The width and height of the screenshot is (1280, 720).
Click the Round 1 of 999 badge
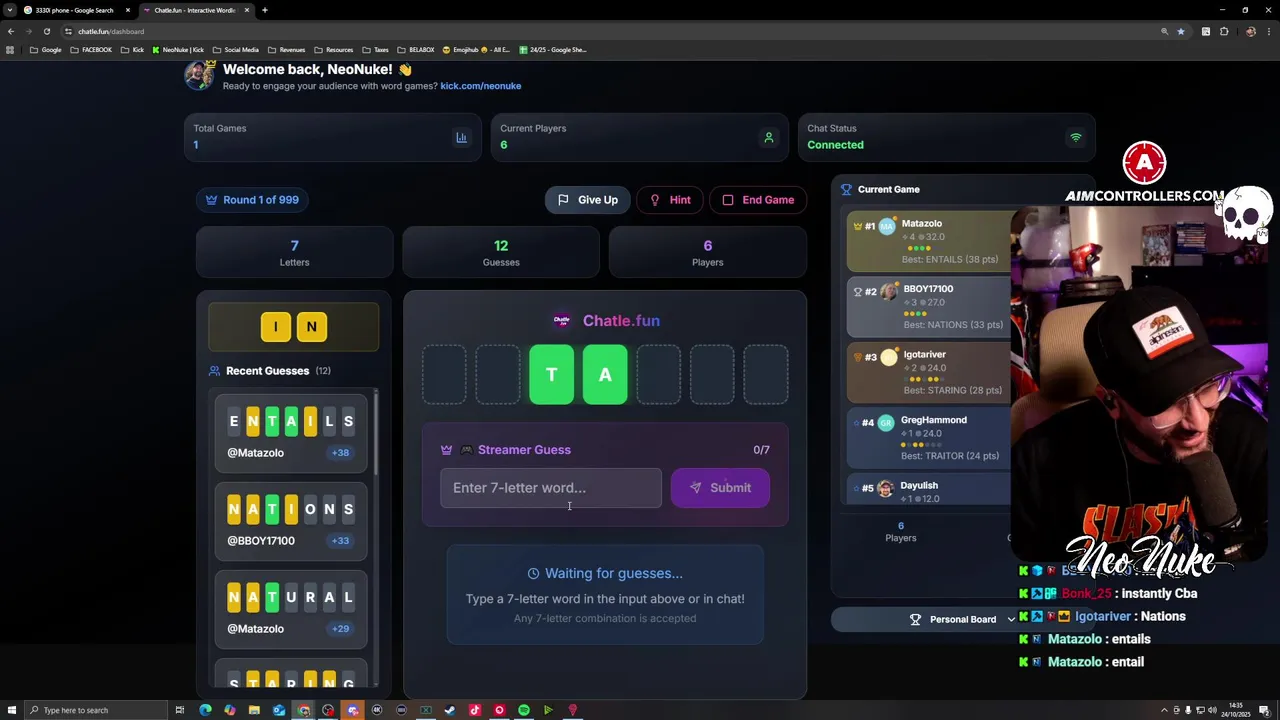tap(252, 200)
